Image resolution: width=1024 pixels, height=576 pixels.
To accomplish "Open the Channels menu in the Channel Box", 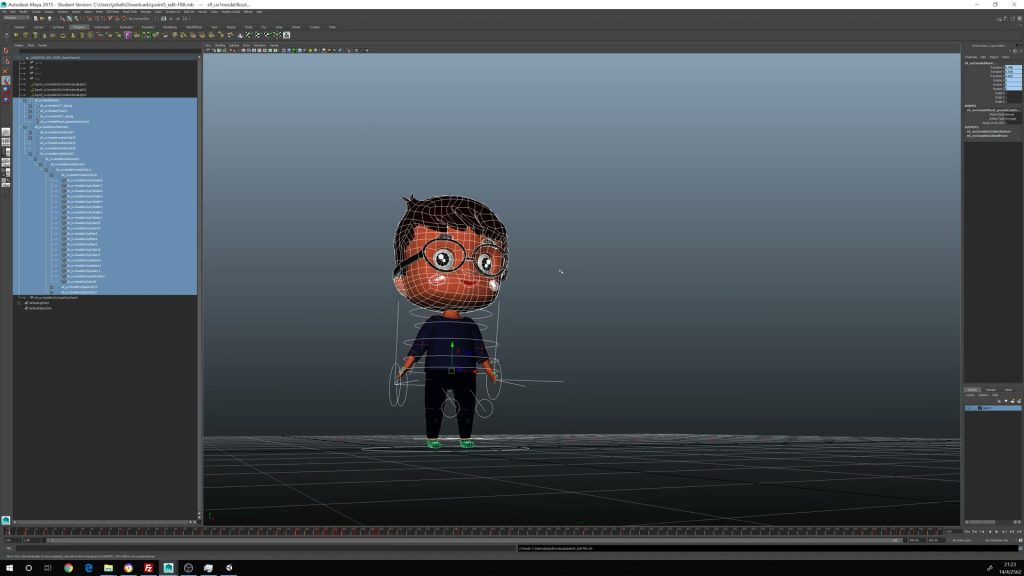I will click(x=971, y=57).
